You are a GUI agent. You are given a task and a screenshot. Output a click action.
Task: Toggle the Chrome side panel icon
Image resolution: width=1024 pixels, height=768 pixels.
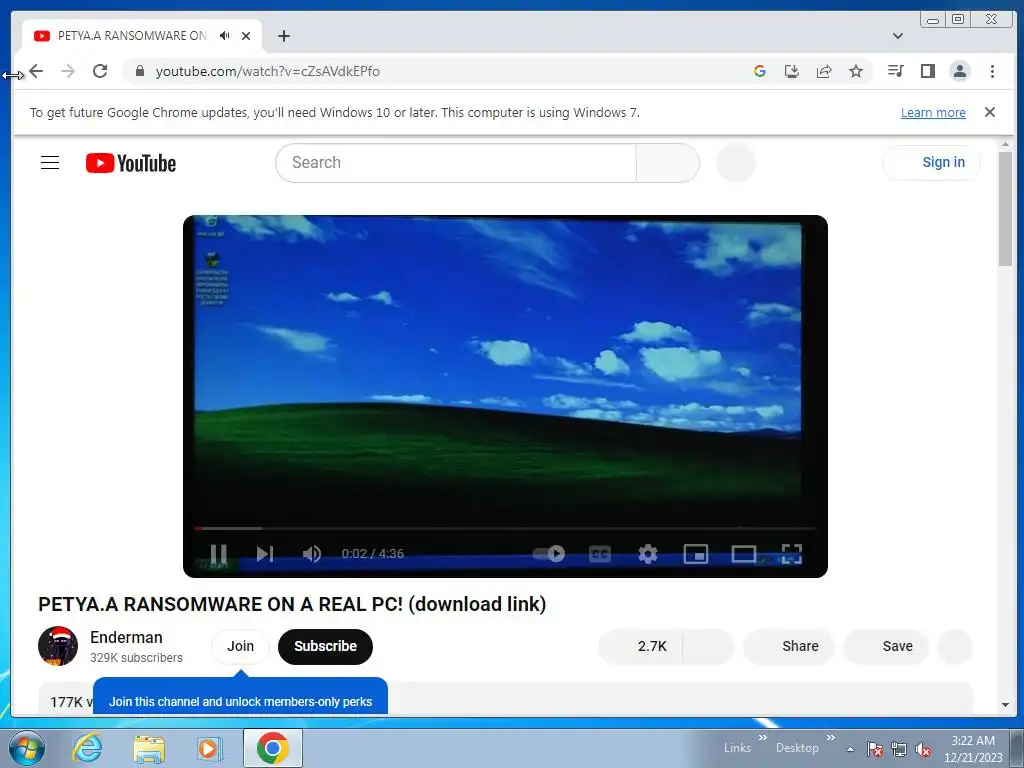coord(927,71)
